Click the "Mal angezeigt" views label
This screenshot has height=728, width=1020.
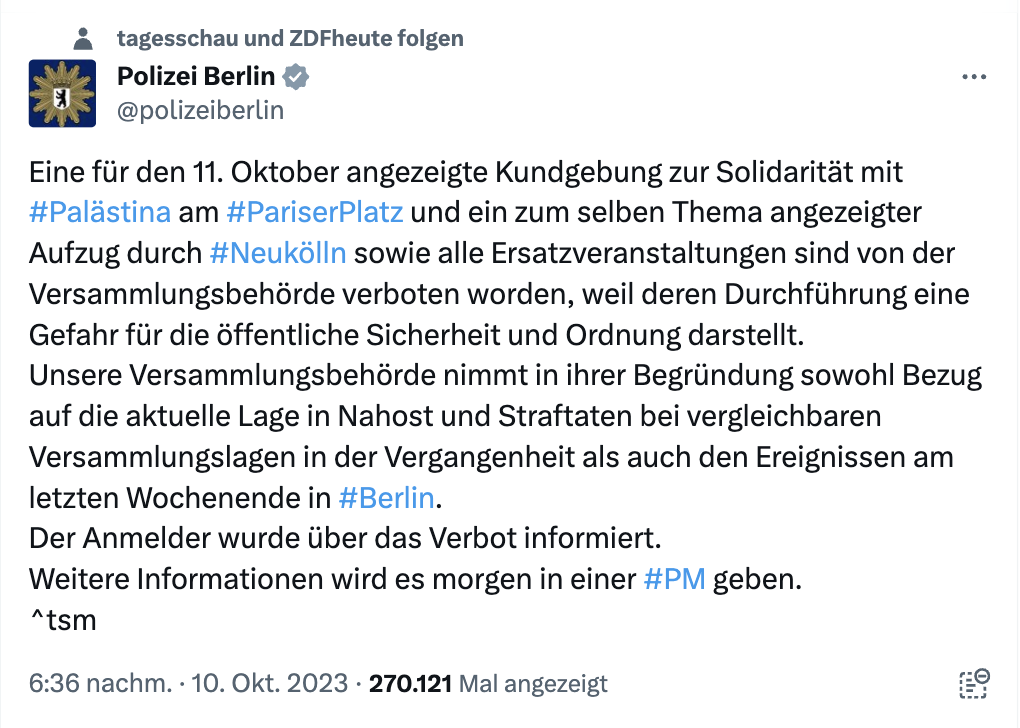[x=533, y=685]
